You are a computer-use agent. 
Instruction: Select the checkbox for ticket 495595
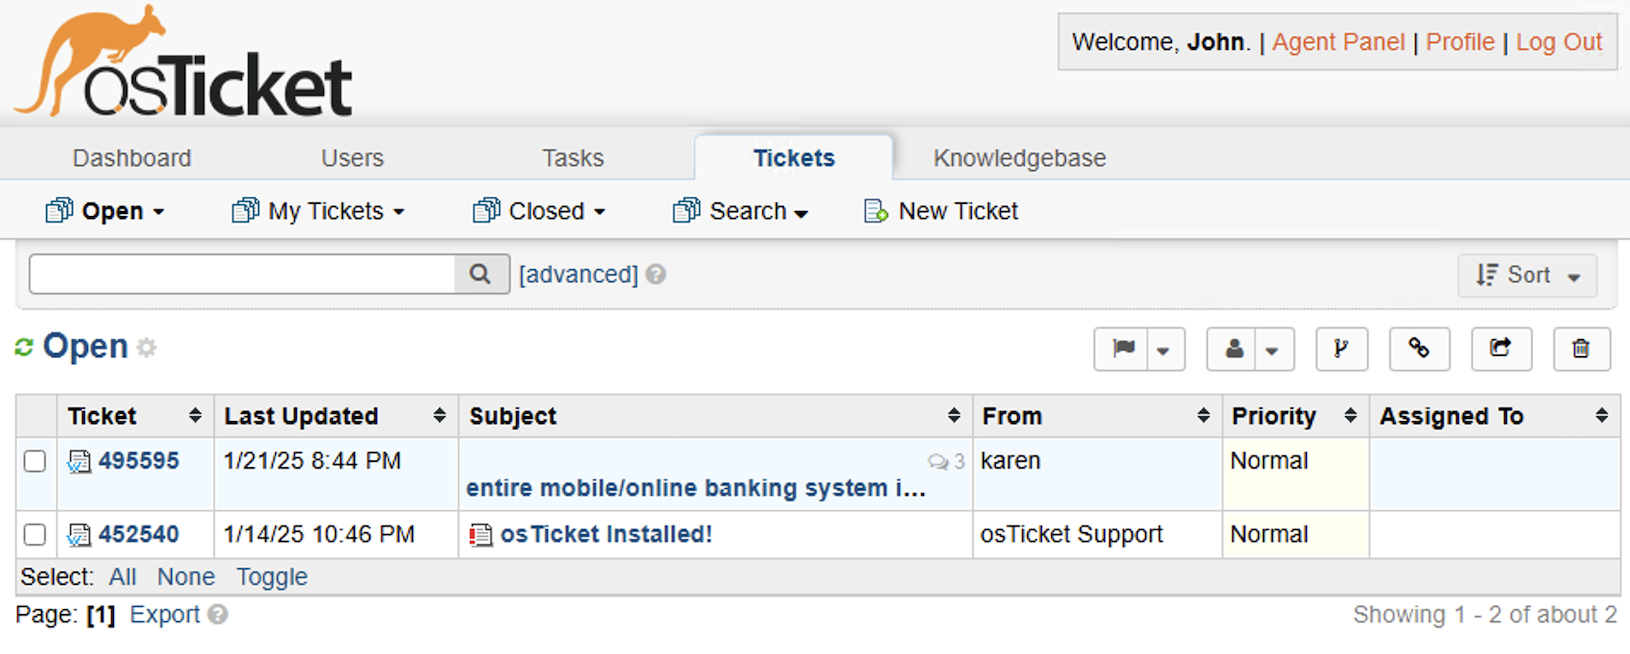click(34, 461)
